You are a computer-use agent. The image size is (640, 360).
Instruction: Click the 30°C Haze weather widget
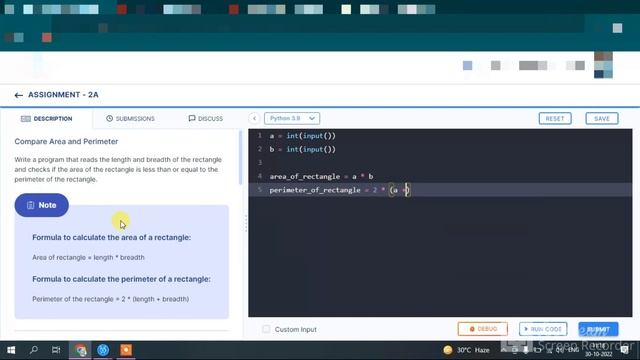(x=466, y=350)
